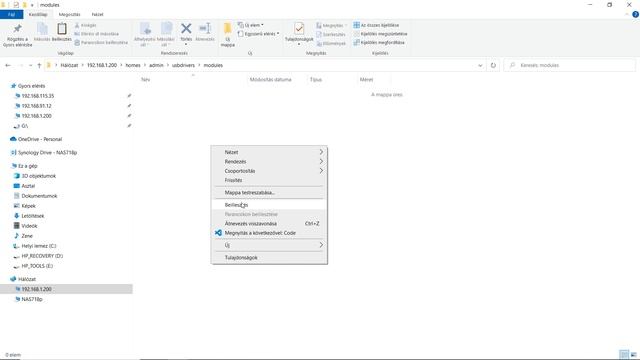This screenshot has height=360, width=640.
Task: Click homes in the address breadcrumb
Action: coord(133,65)
